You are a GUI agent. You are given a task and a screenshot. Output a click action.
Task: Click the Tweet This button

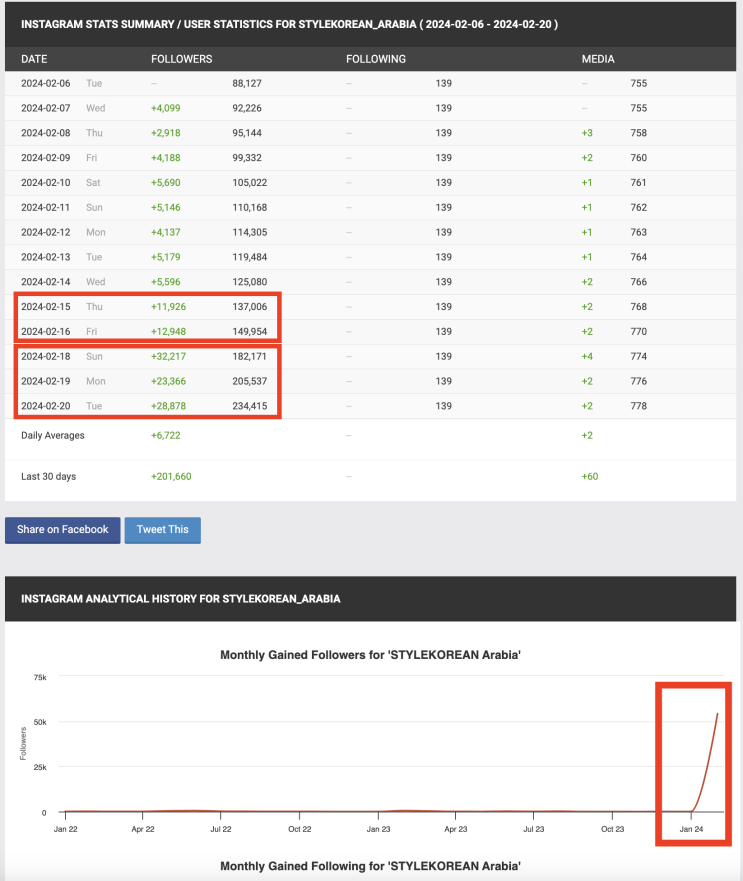[x=162, y=530]
